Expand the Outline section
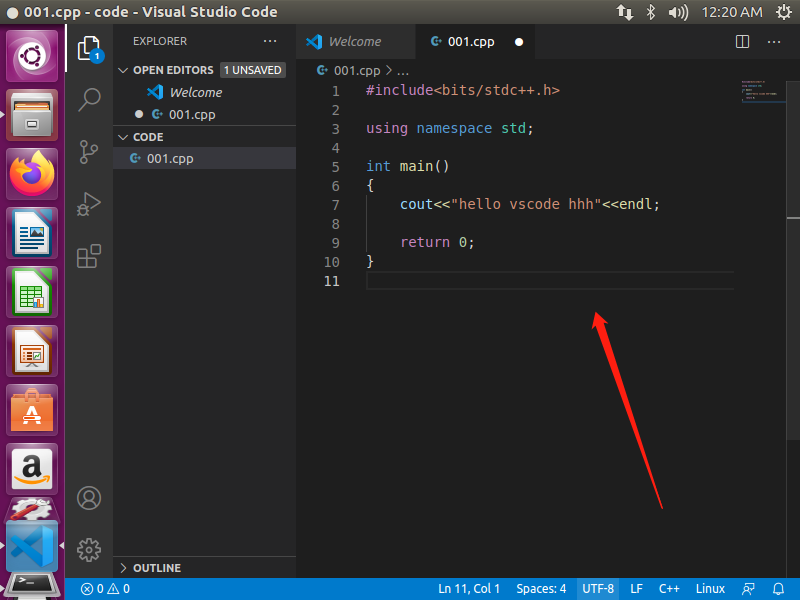Image resolution: width=800 pixels, height=600 pixels. pos(123,568)
